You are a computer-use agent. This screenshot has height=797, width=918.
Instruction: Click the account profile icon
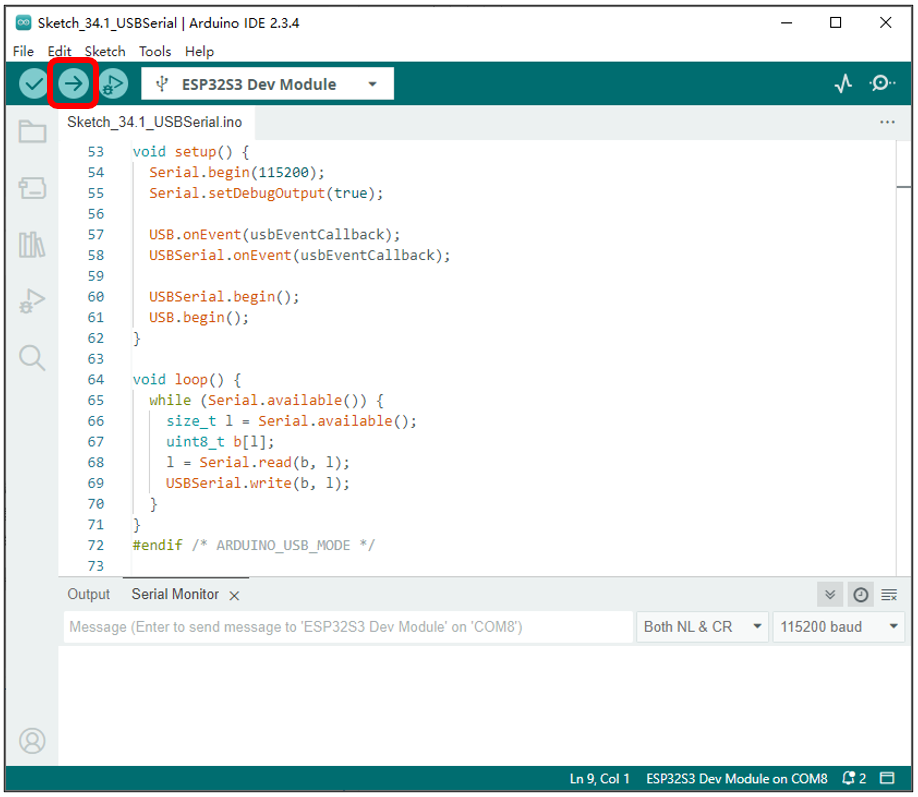coord(32,741)
